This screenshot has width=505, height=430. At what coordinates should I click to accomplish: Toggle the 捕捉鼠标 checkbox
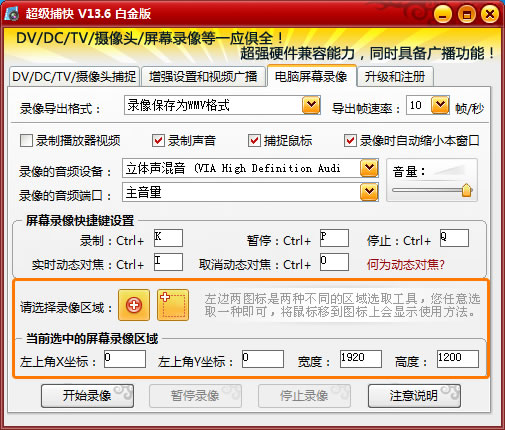254,141
